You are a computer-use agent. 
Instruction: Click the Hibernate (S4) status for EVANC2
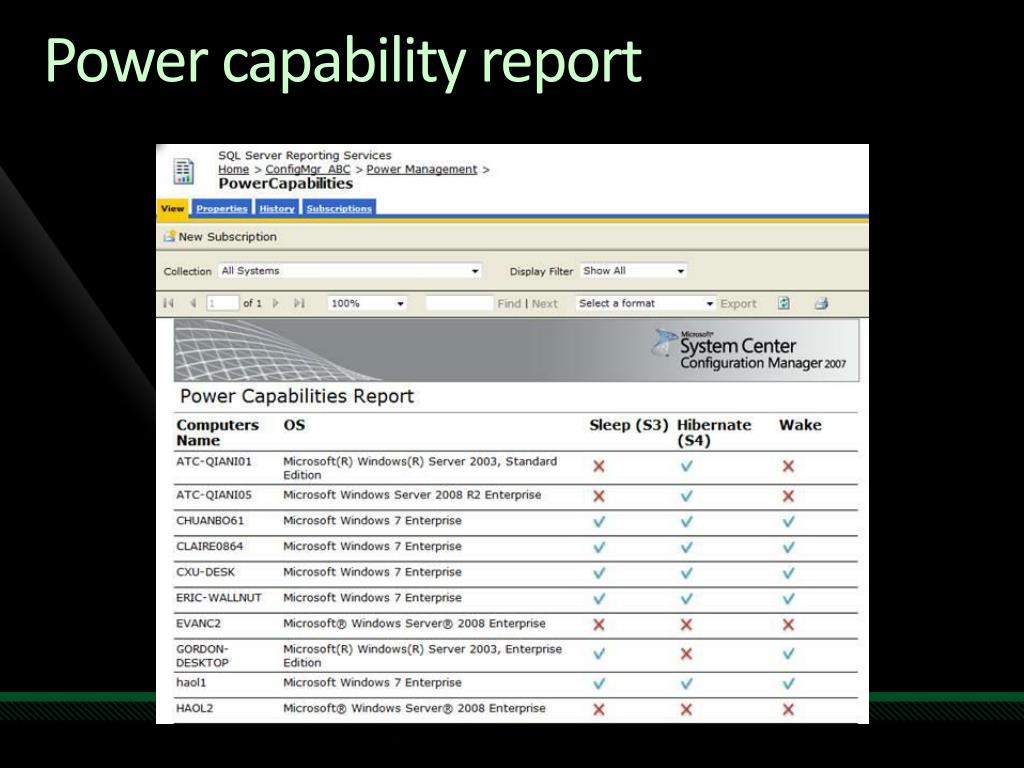[686, 625]
